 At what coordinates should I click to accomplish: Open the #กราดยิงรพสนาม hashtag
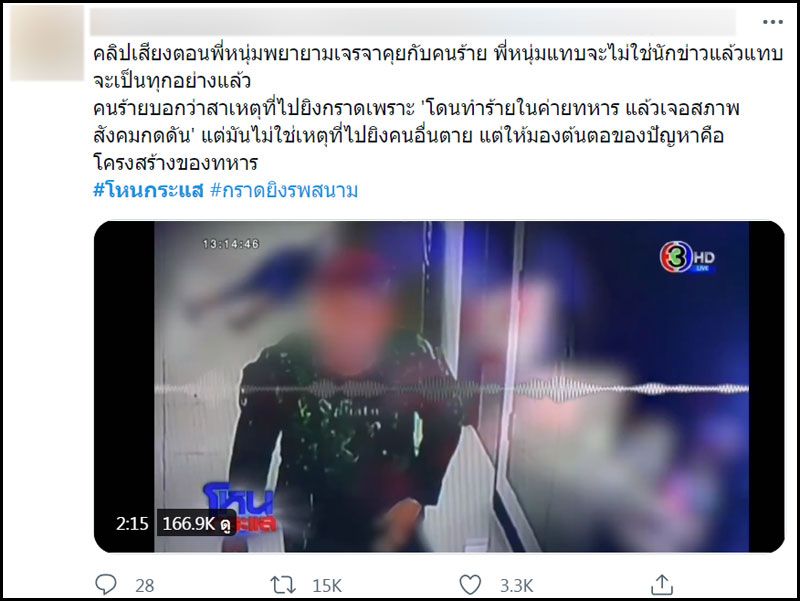(x=284, y=190)
